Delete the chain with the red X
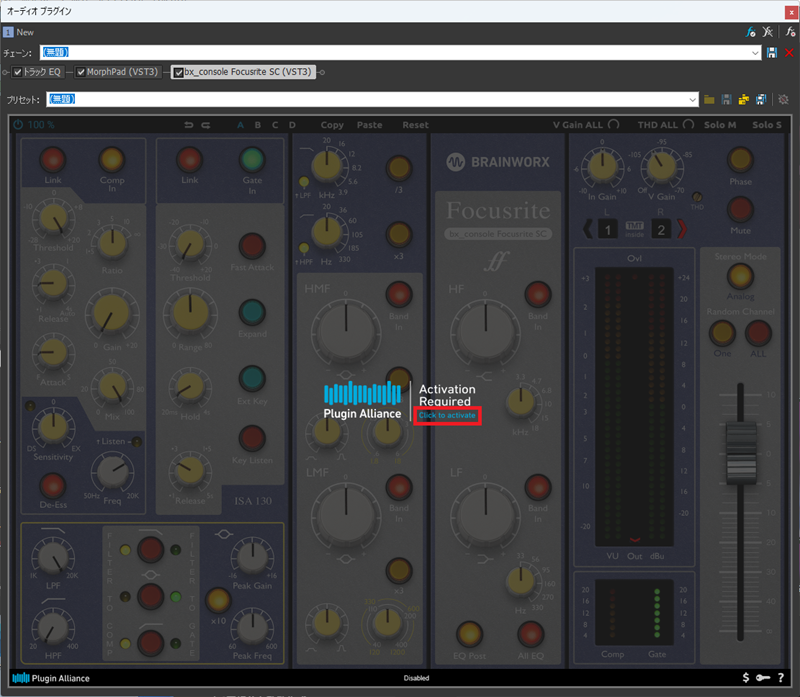 click(x=788, y=52)
